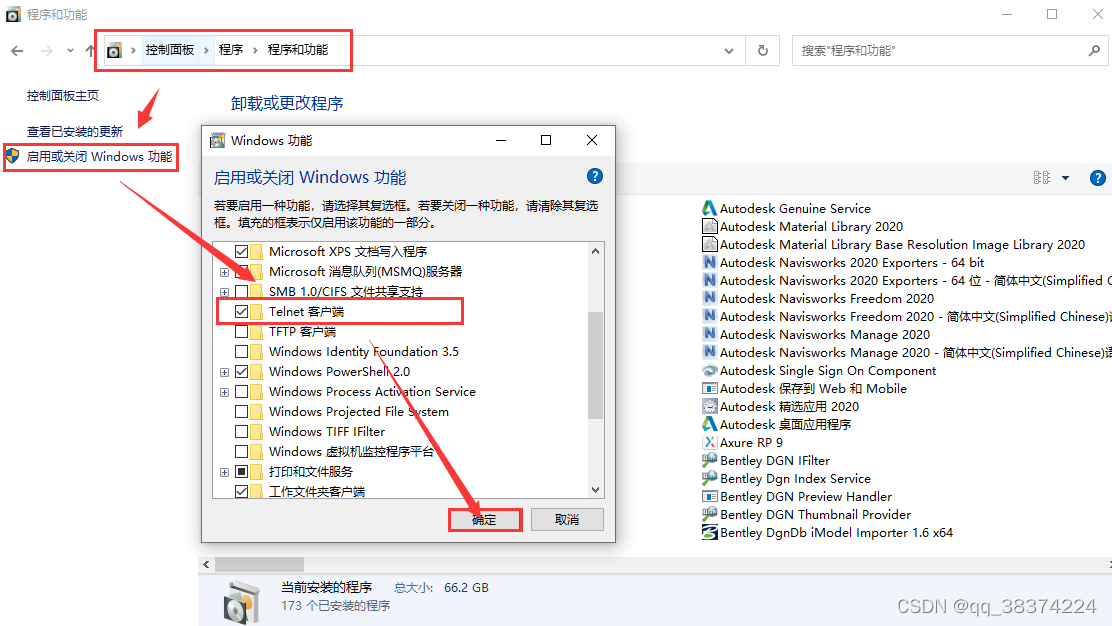
Task: Open 控制面板主页 link
Action: [62, 96]
